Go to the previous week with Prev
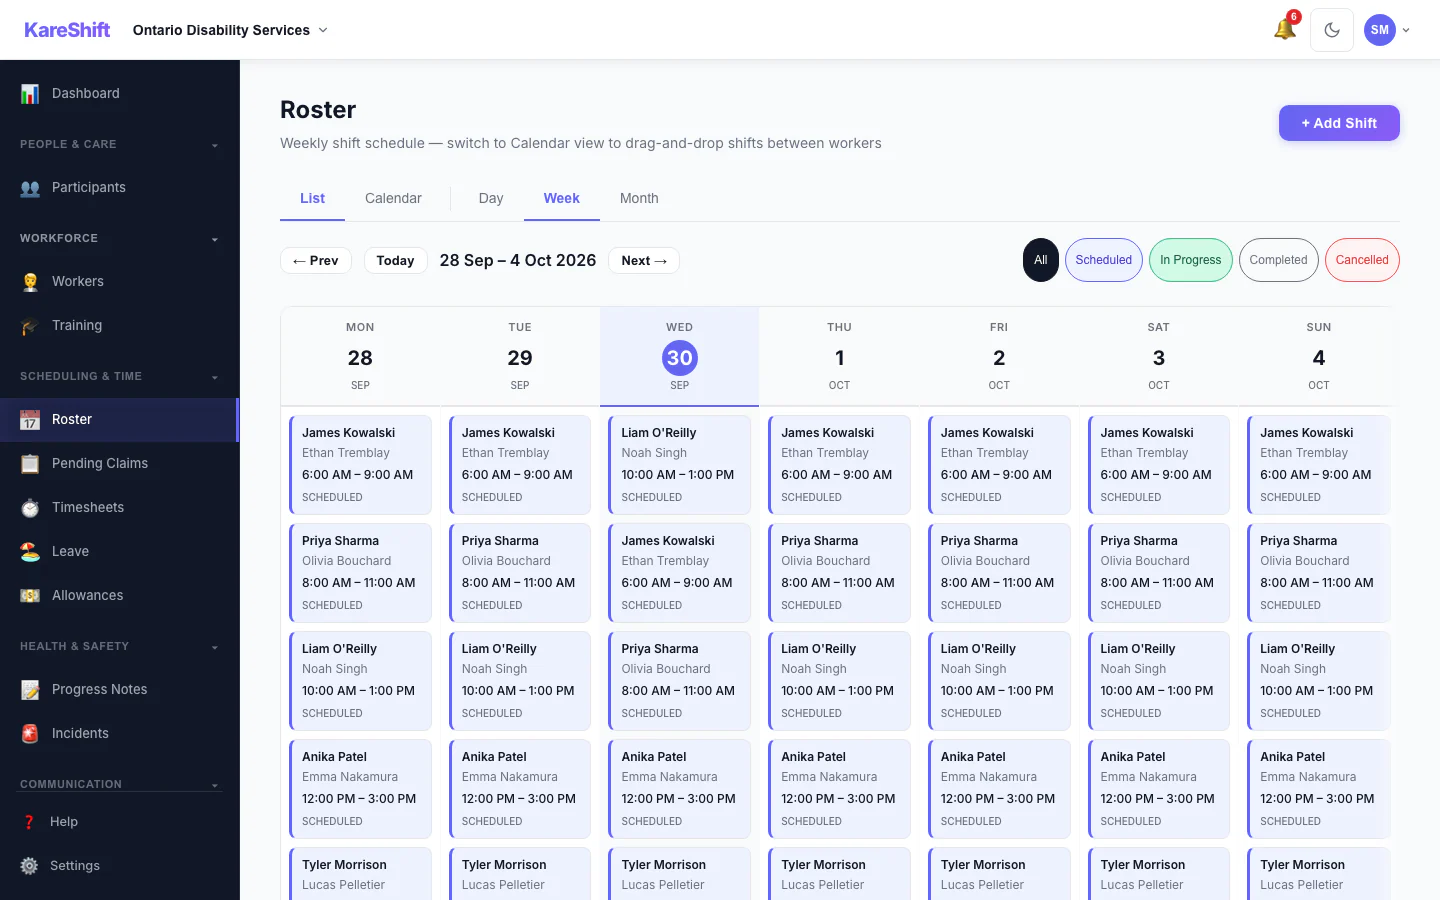This screenshot has height=900, width=1440. (316, 261)
